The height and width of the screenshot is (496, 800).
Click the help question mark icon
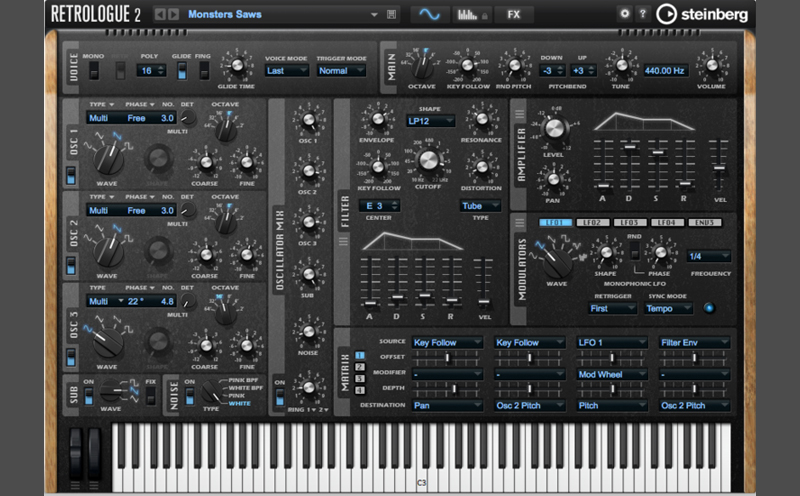[x=643, y=14]
